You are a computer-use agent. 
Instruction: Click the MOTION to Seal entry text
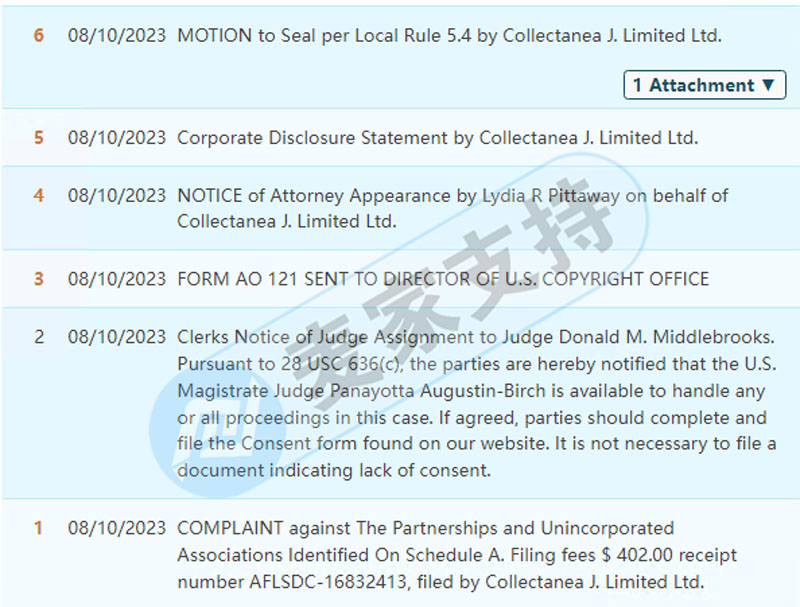pyautogui.click(x=449, y=36)
